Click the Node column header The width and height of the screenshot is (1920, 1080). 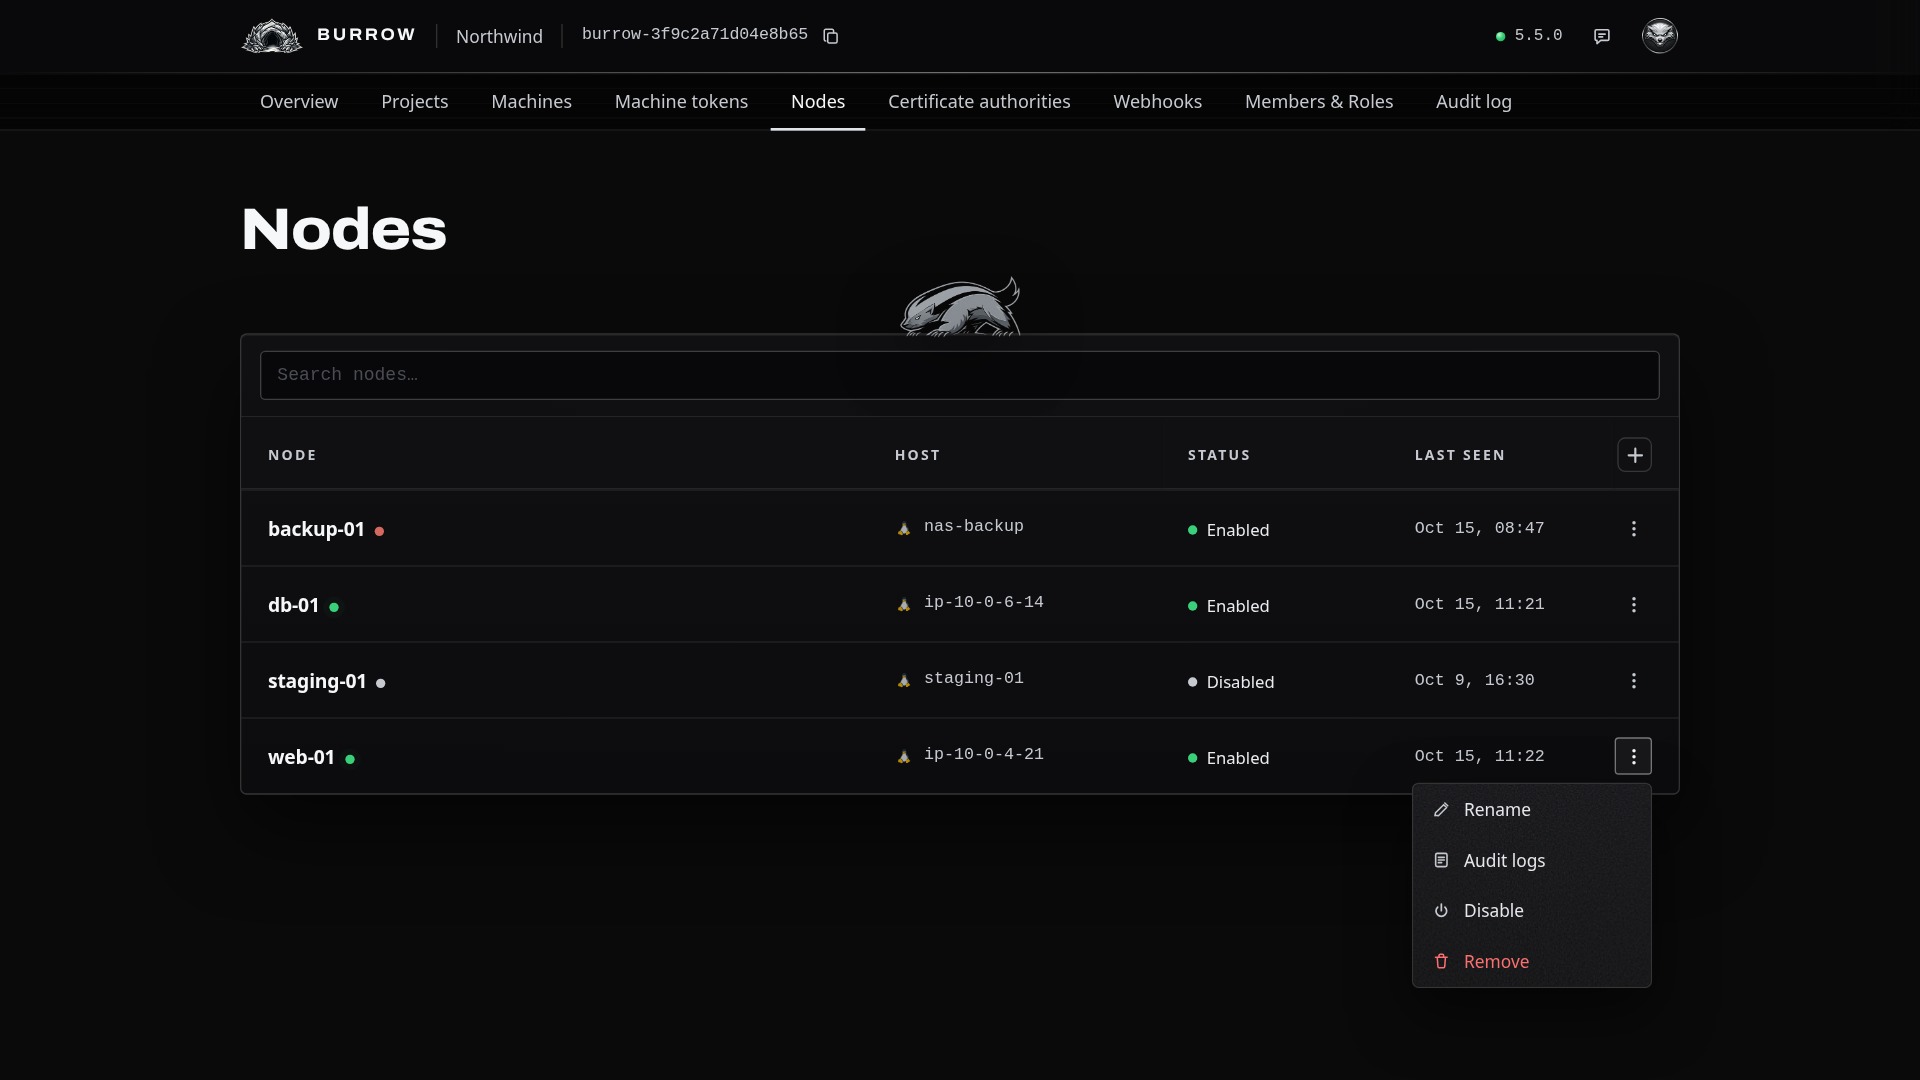292,455
